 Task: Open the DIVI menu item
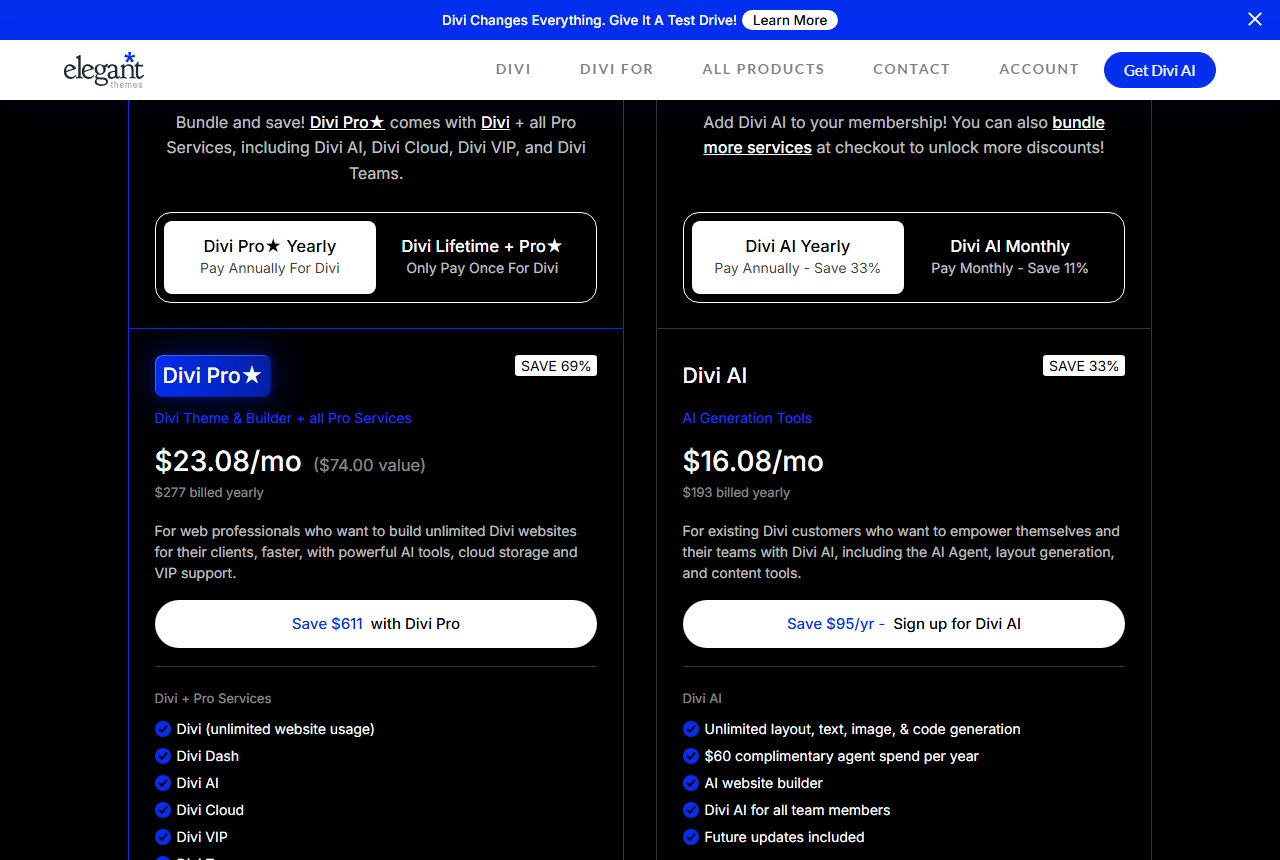point(513,69)
